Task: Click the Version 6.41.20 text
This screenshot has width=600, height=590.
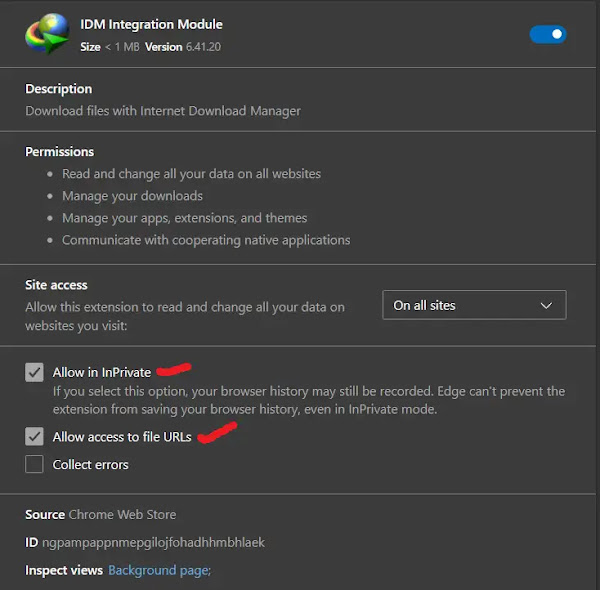Action: (x=182, y=46)
